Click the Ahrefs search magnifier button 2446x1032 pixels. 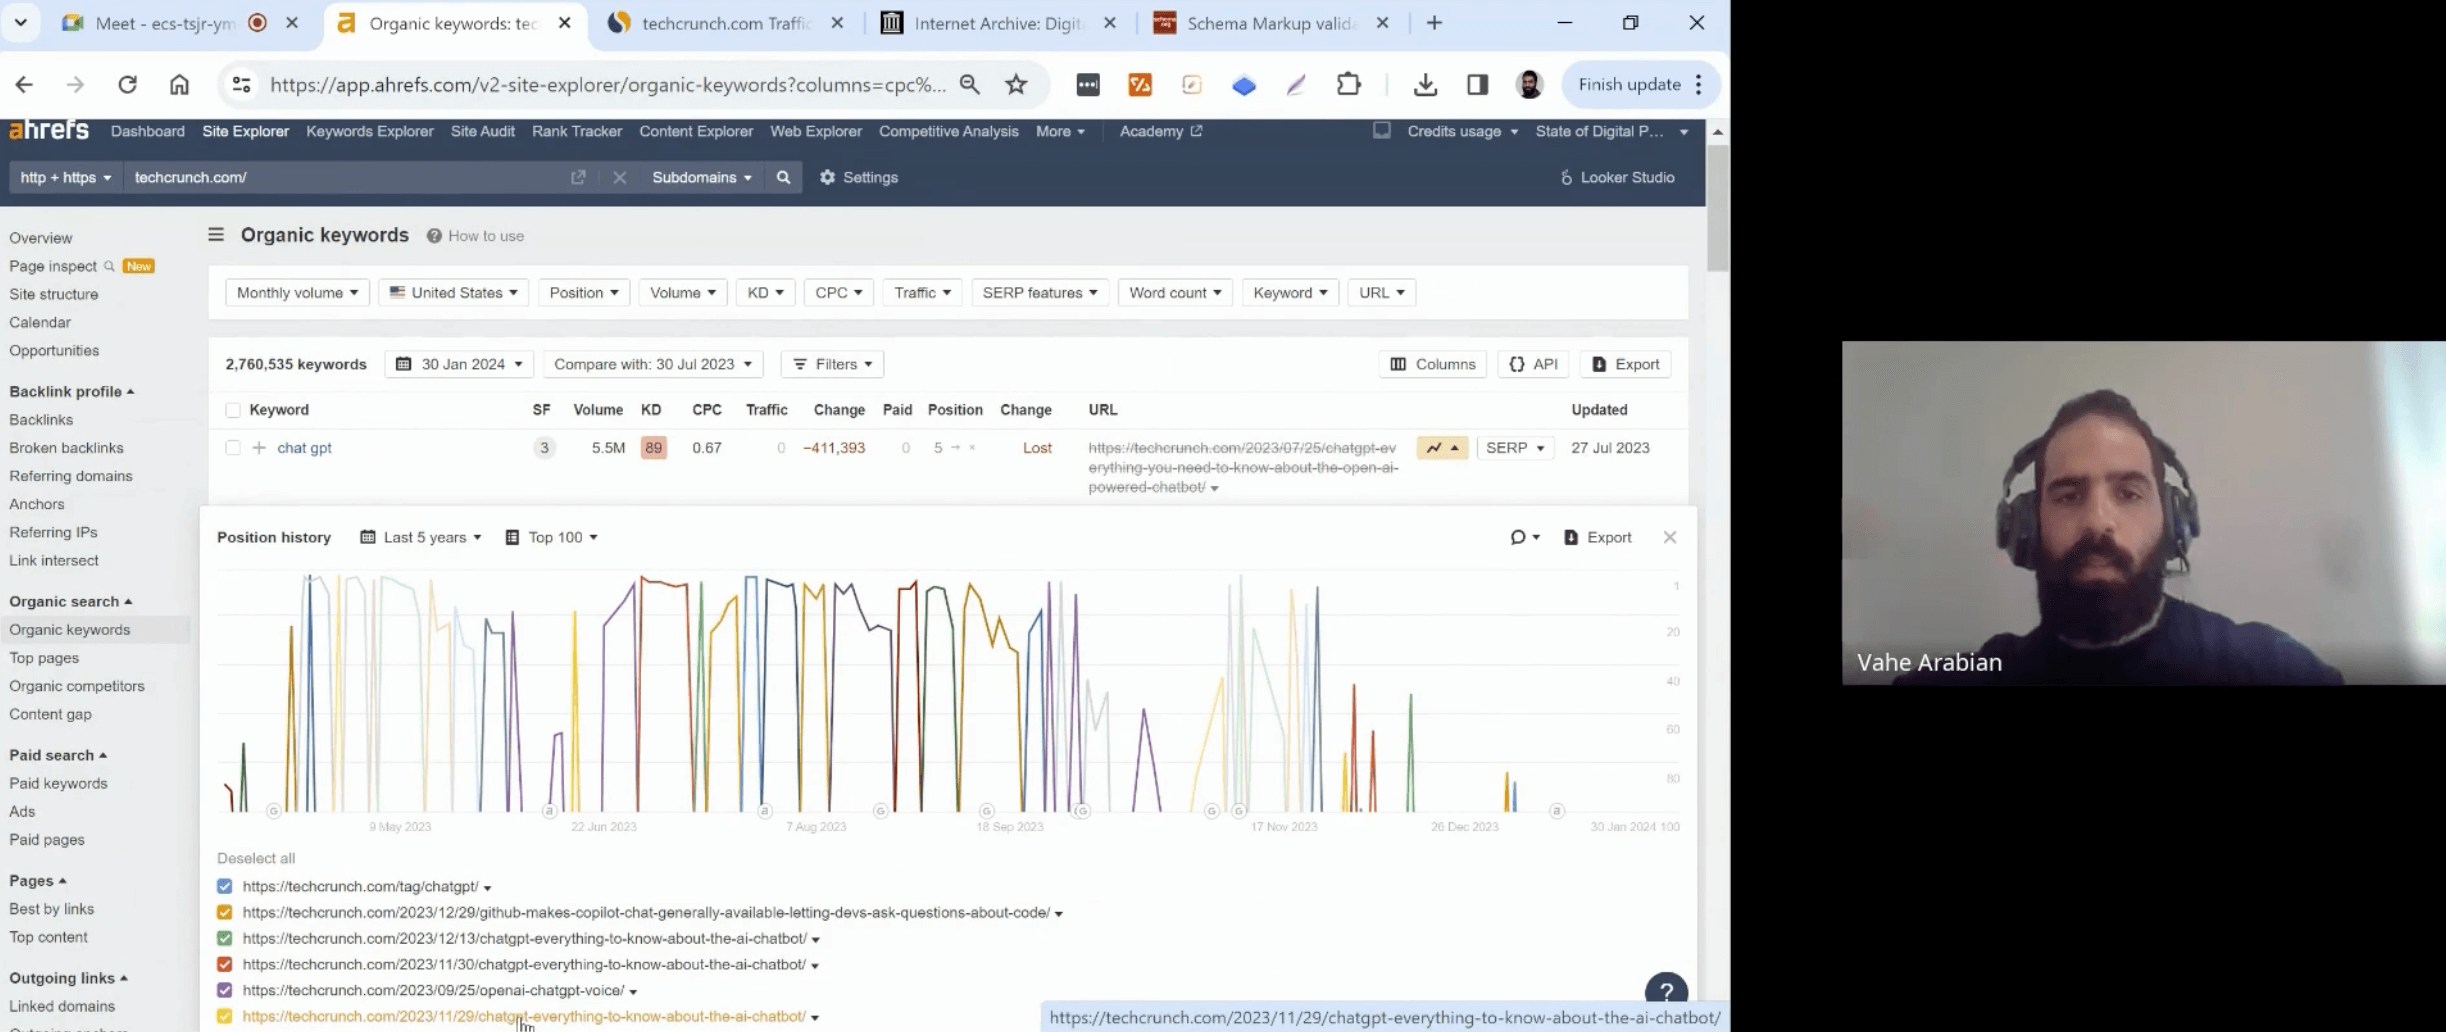point(783,177)
